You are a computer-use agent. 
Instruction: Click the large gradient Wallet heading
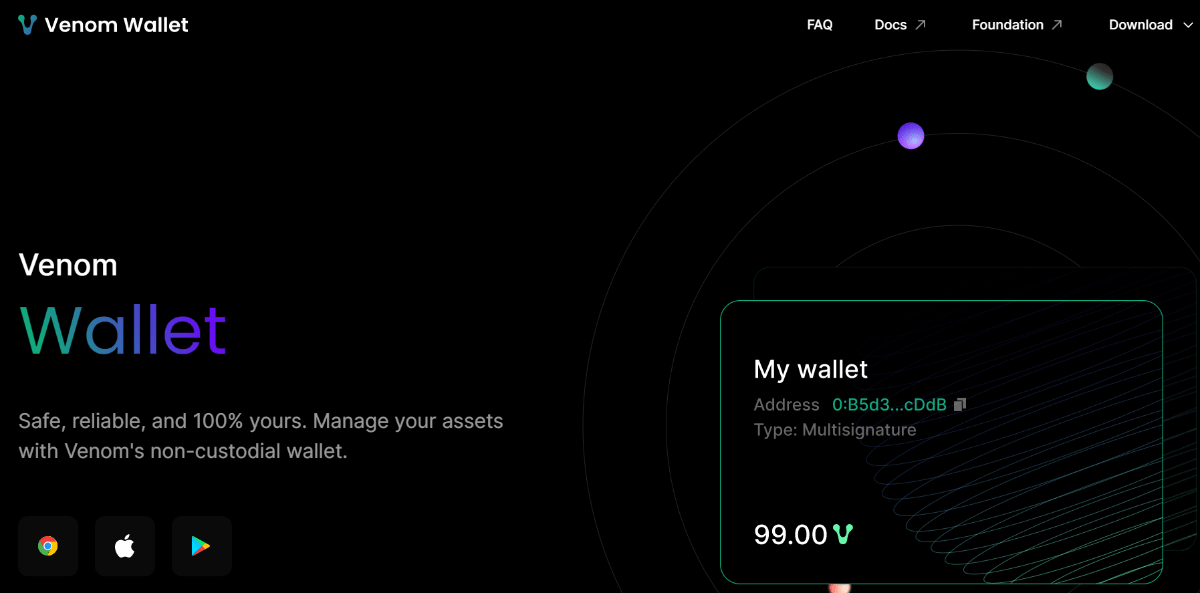click(x=123, y=329)
